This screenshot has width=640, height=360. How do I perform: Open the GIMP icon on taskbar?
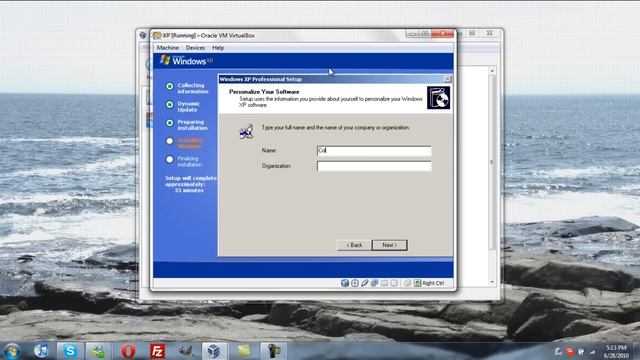pyautogui.click(x=186, y=351)
